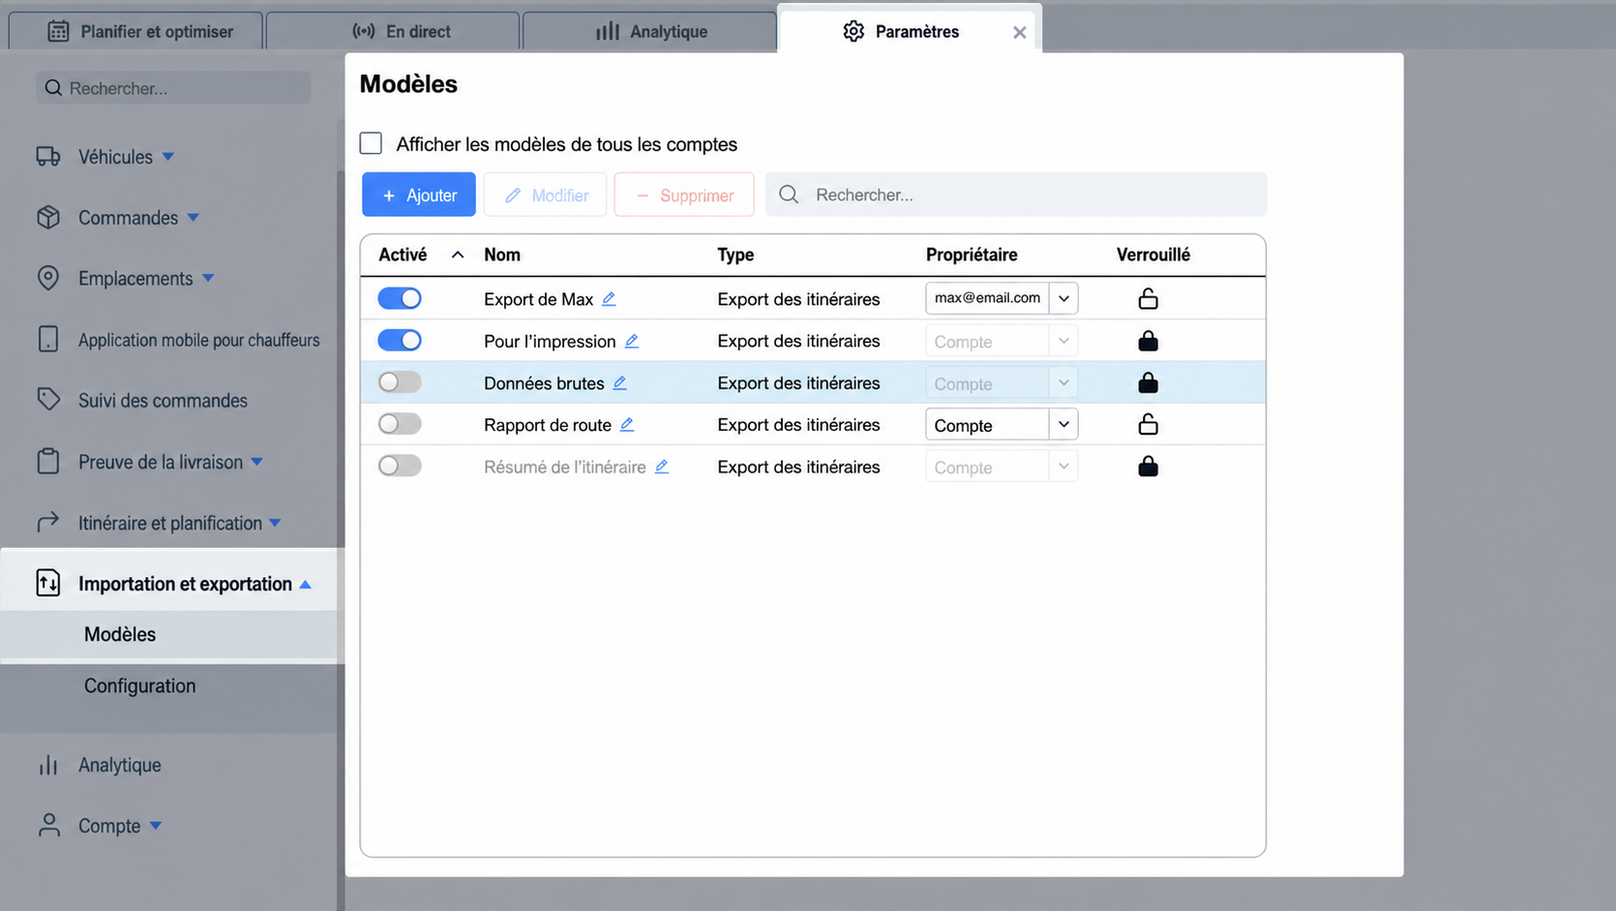The height and width of the screenshot is (911, 1616).
Task: Click the broadcast icon on the En direct tab
Action: point(364,31)
